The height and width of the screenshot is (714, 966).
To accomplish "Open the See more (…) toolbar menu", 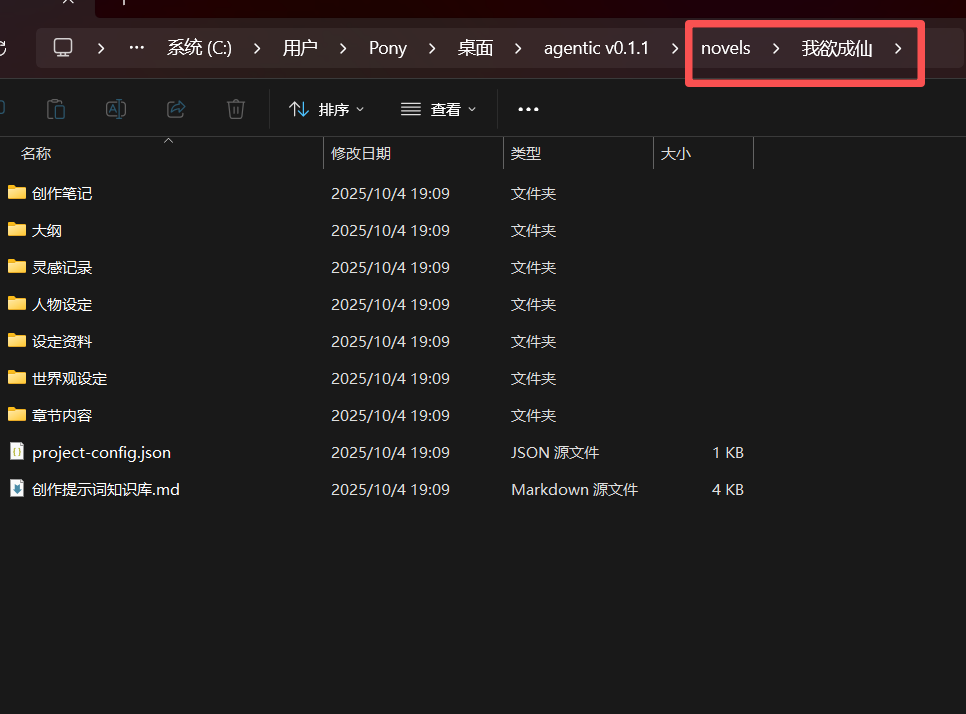I will click(528, 109).
